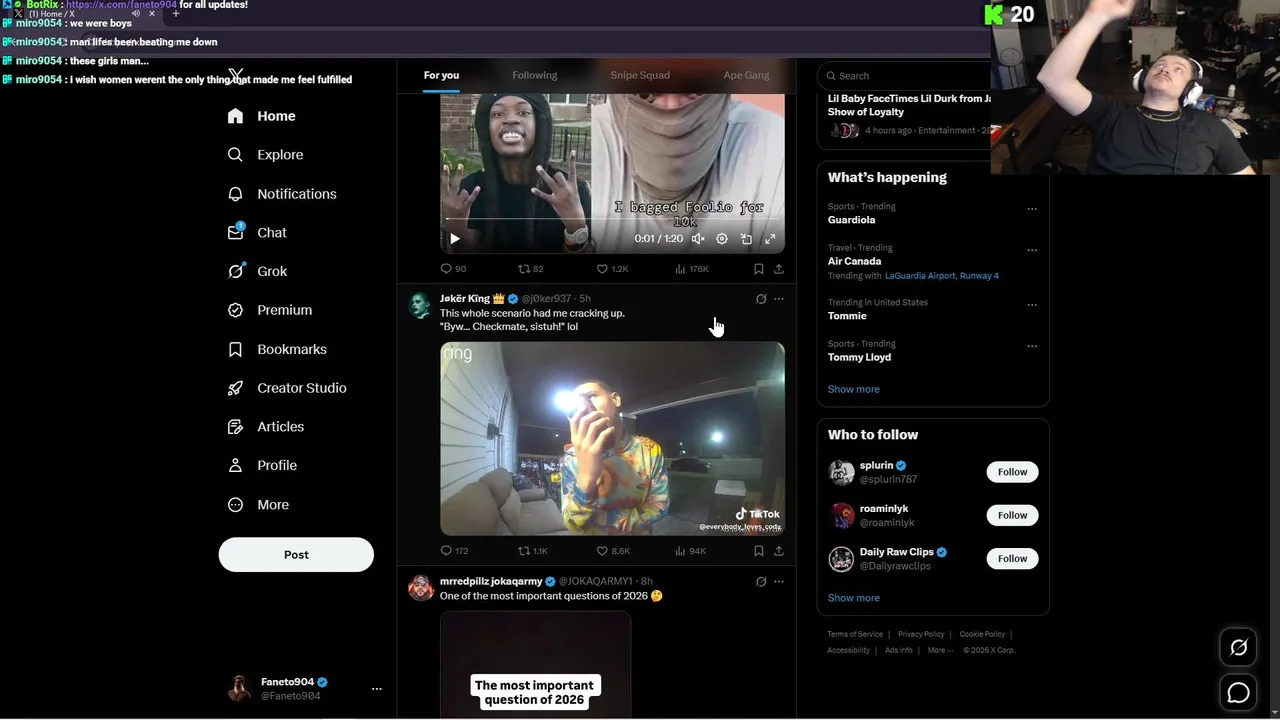
Task: Open a new browser tab
Action: [176, 14]
